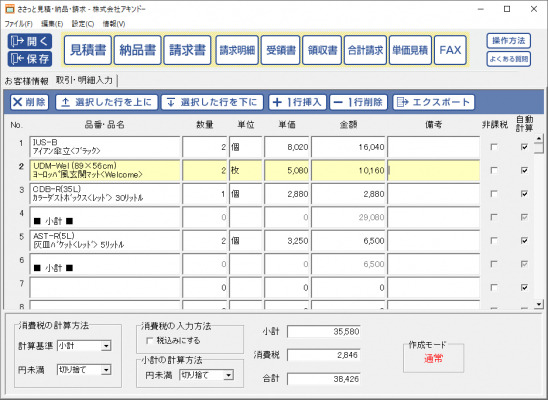The width and height of the screenshot is (548, 400).
Task: Click the X 削除 delete button
Action: 29,102
